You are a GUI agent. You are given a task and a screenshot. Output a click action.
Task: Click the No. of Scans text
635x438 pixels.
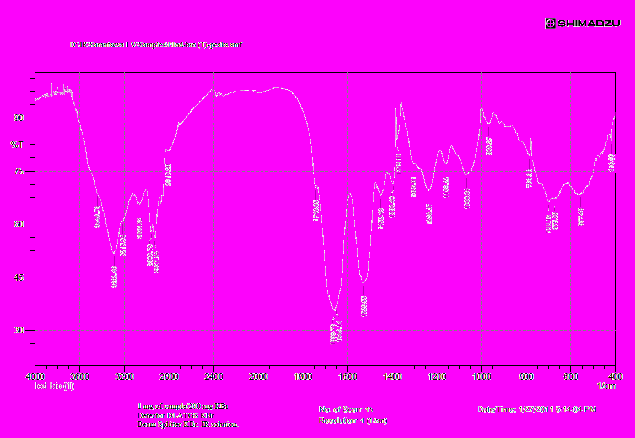pos(345,410)
